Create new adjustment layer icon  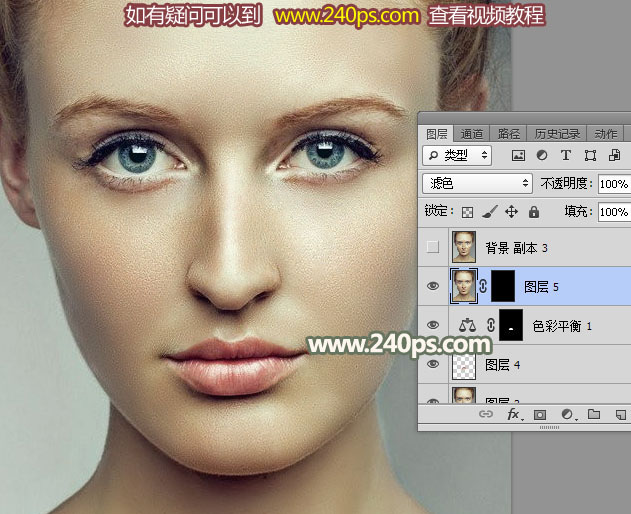pyautogui.click(x=569, y=414)
